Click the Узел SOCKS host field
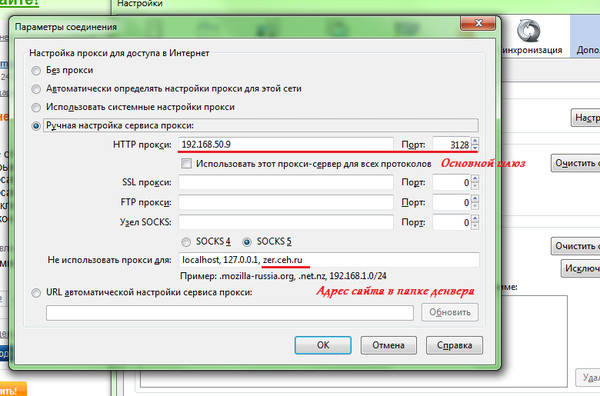This screenshot has height=396, width=600. pyautogui.click(x=286, y=222)
